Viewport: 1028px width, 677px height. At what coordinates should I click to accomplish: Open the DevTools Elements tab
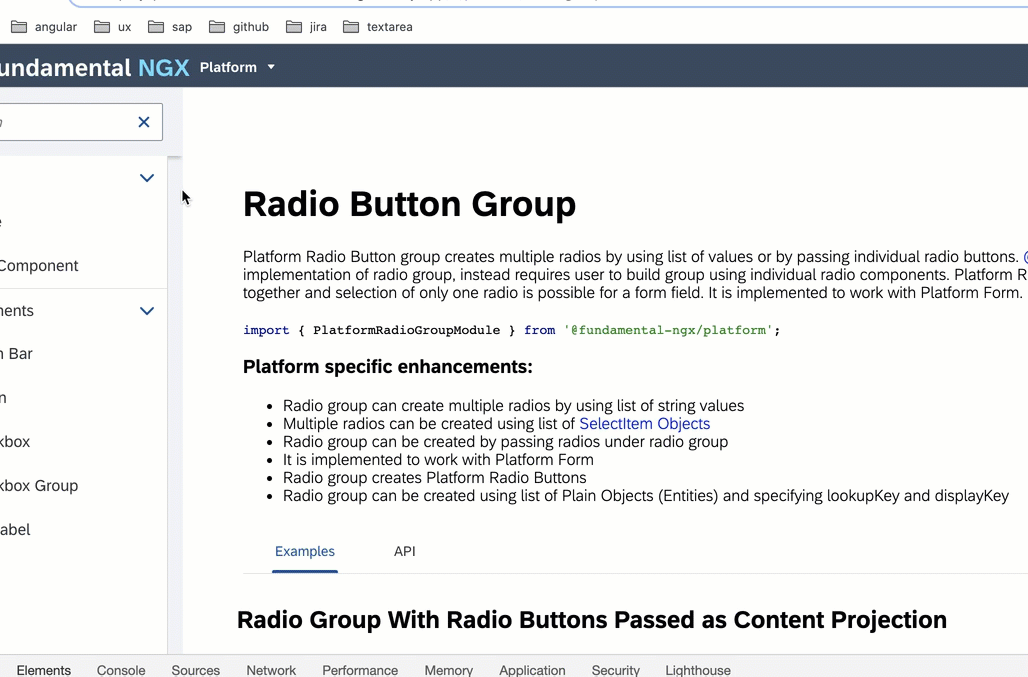click(x=43, y=670)
